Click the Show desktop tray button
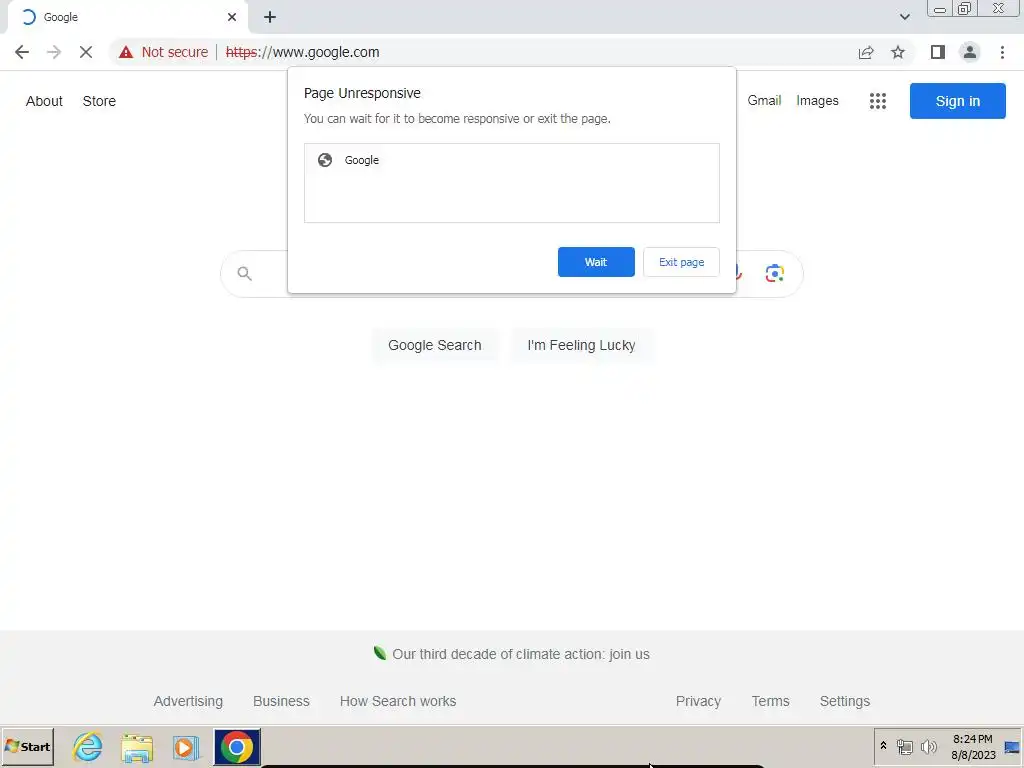 tap(1012, 746)
